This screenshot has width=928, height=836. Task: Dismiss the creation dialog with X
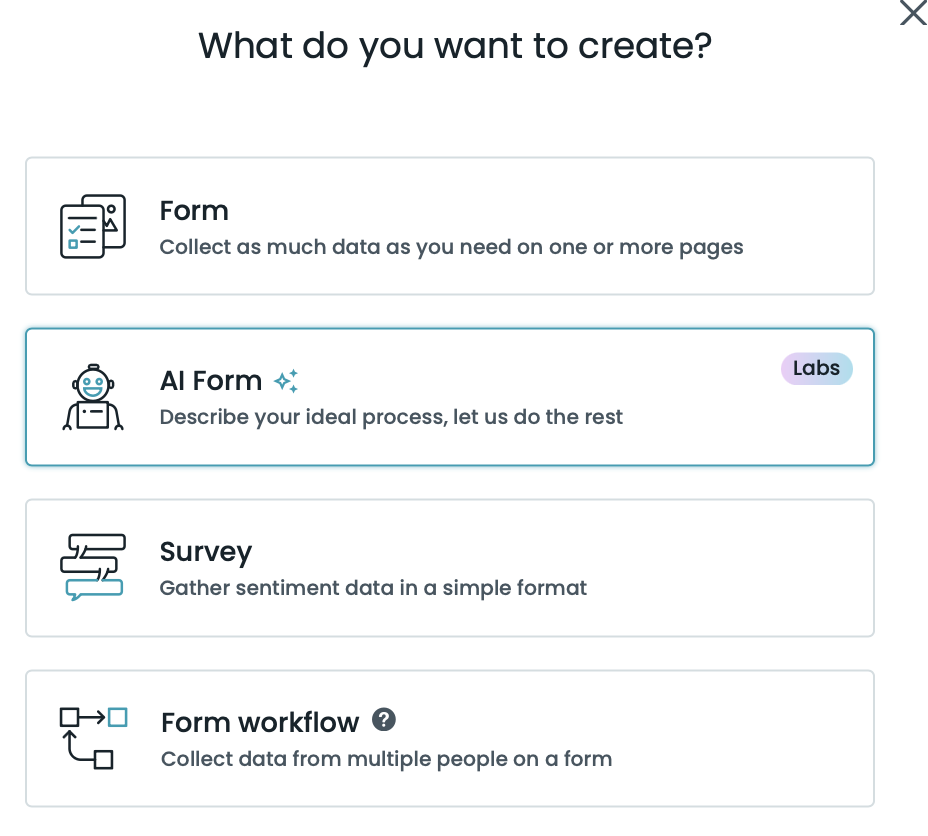pyautogui.click(x=912, y=14)
